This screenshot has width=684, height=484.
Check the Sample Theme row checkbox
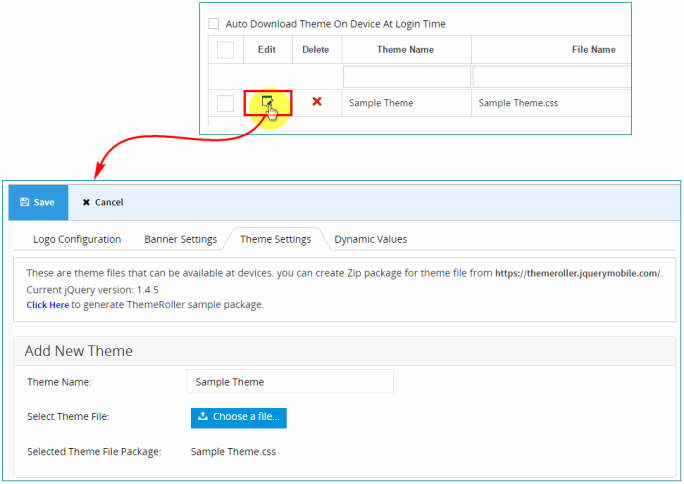(x=226, y=103)
